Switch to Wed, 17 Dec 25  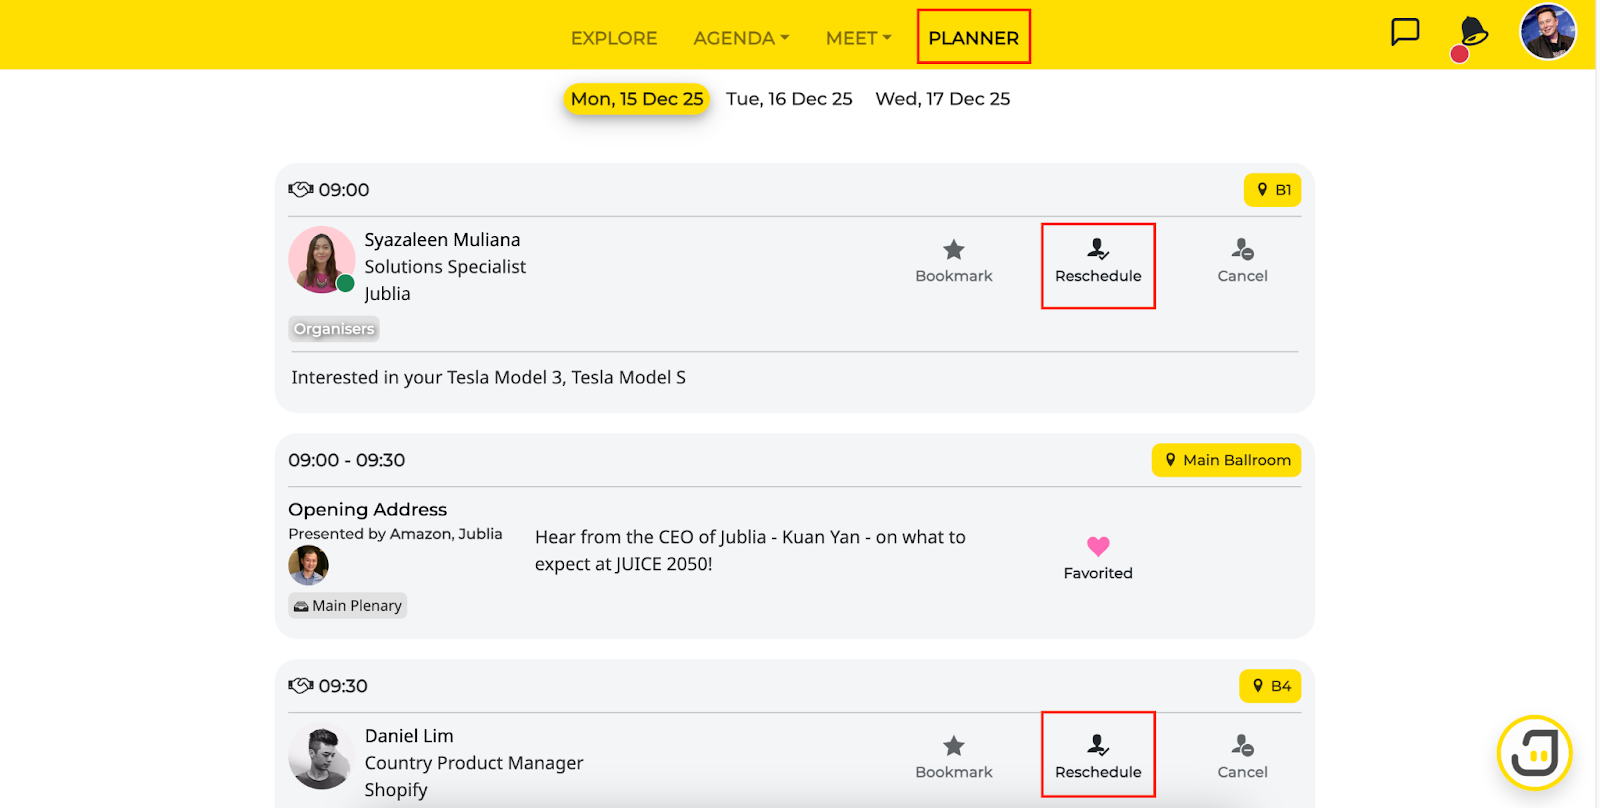pyautogui.click(x=942, y=99)
